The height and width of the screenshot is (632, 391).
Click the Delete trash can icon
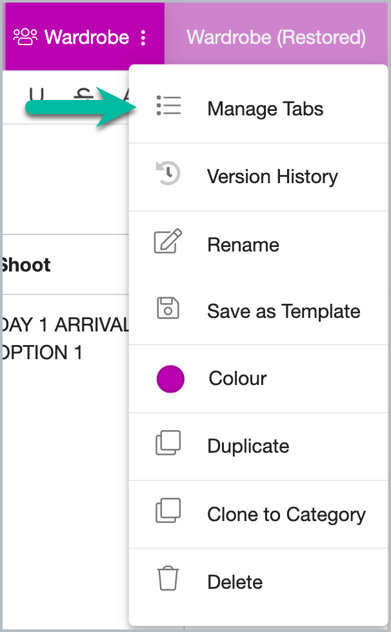click(x=168, y=578)
